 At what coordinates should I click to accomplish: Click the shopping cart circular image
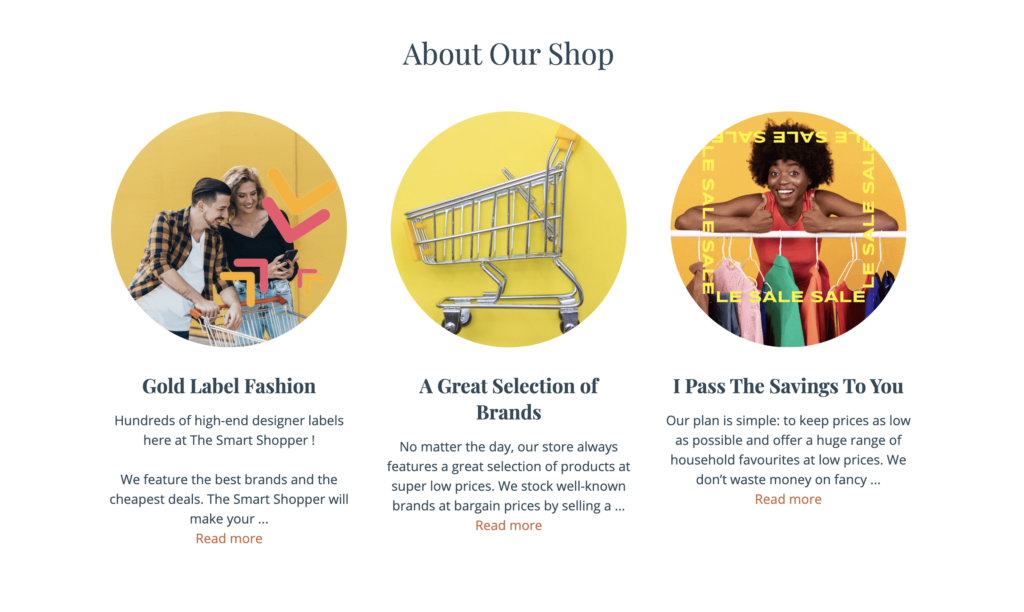point(508,229)
